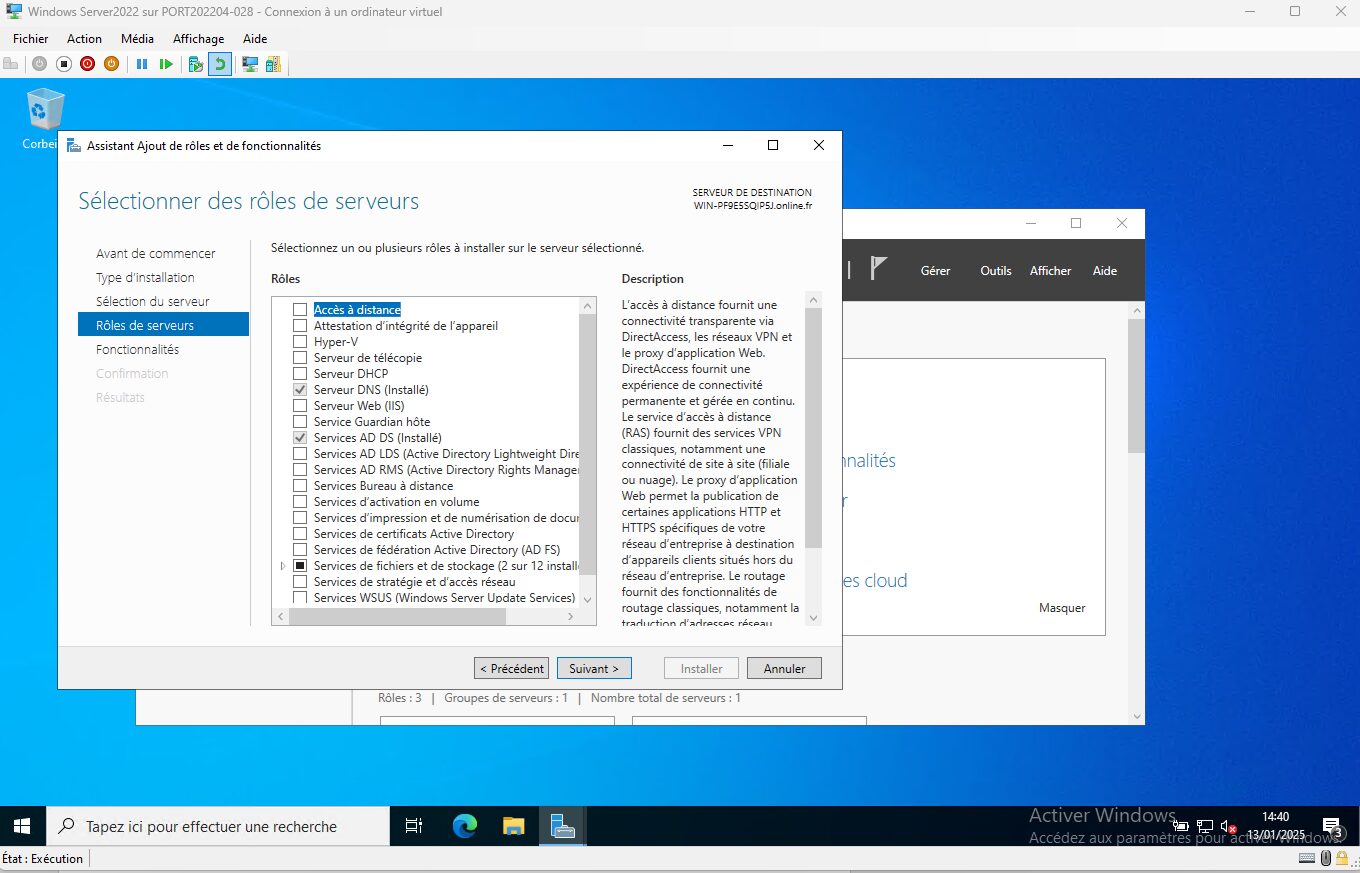Open Afficher menu in Server Manager
Image resolution: width=1360 pixels, height=873 pixels.
1050,271
